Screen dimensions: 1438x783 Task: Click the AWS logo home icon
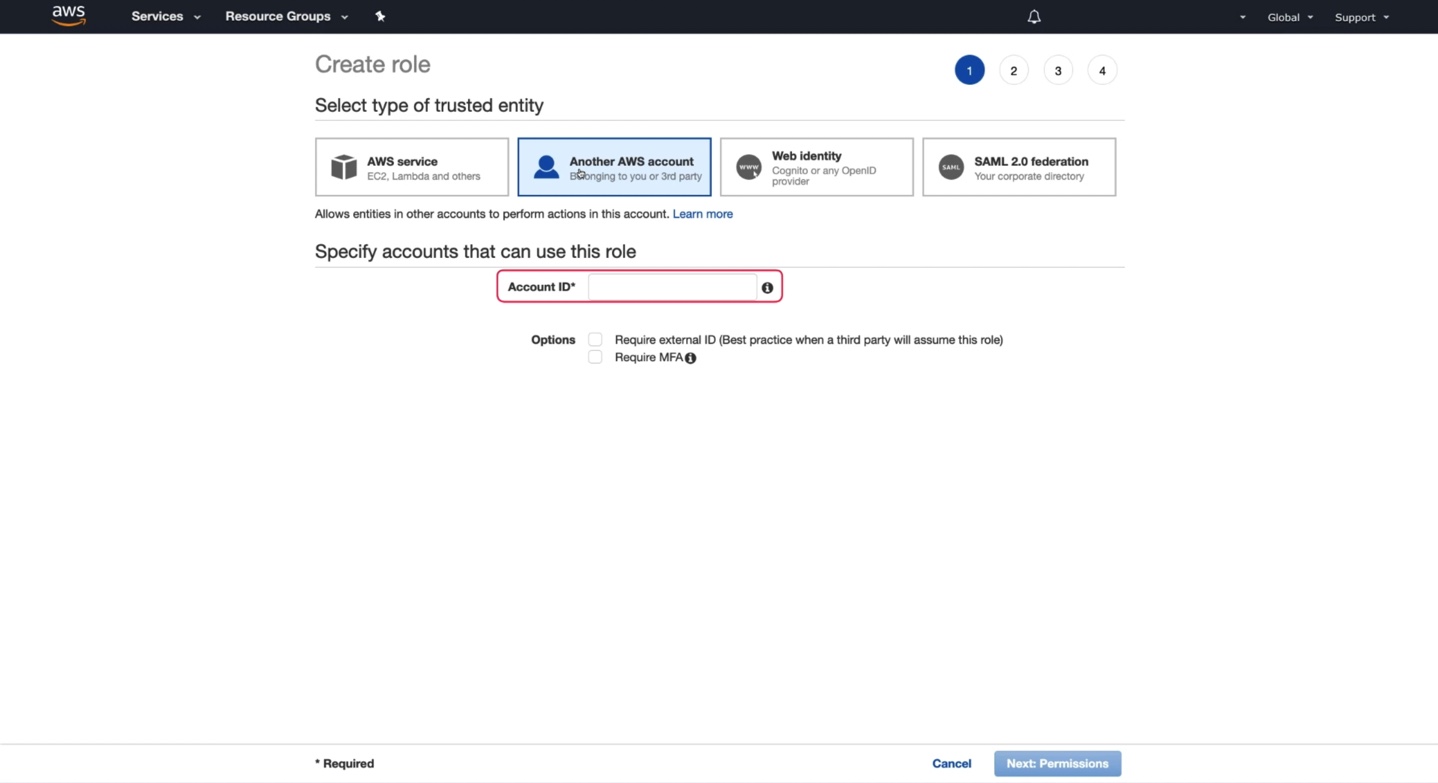click(69, 16)
